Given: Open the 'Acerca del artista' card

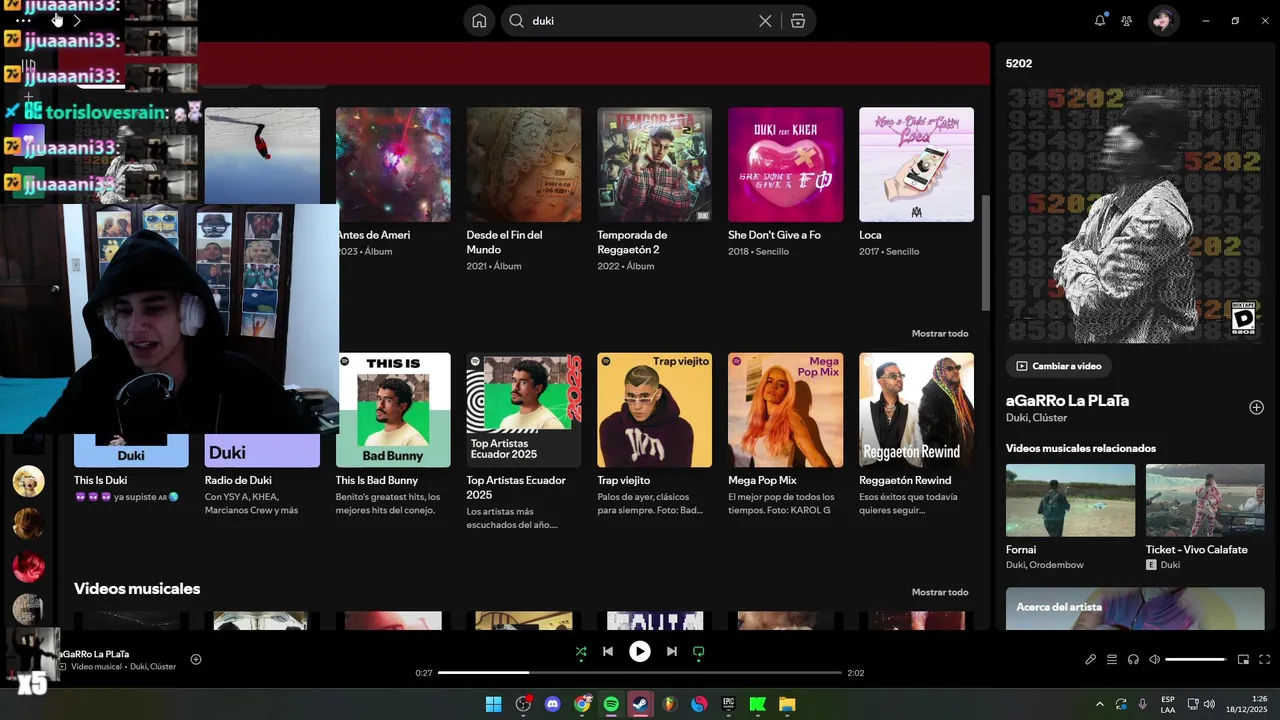Looking at the screenshot, I should point(1135,609).
